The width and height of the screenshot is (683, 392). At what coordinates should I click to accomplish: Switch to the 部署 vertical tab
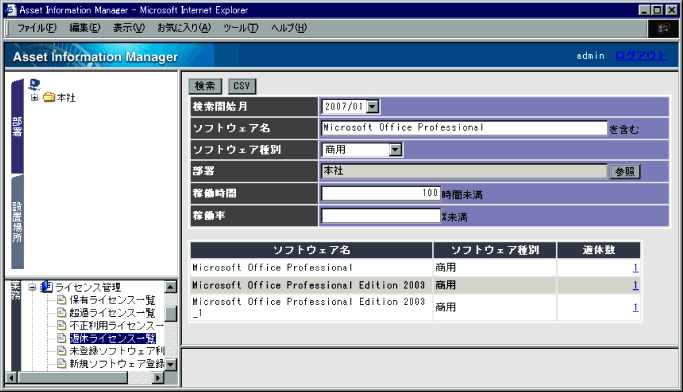coord(17,126)
